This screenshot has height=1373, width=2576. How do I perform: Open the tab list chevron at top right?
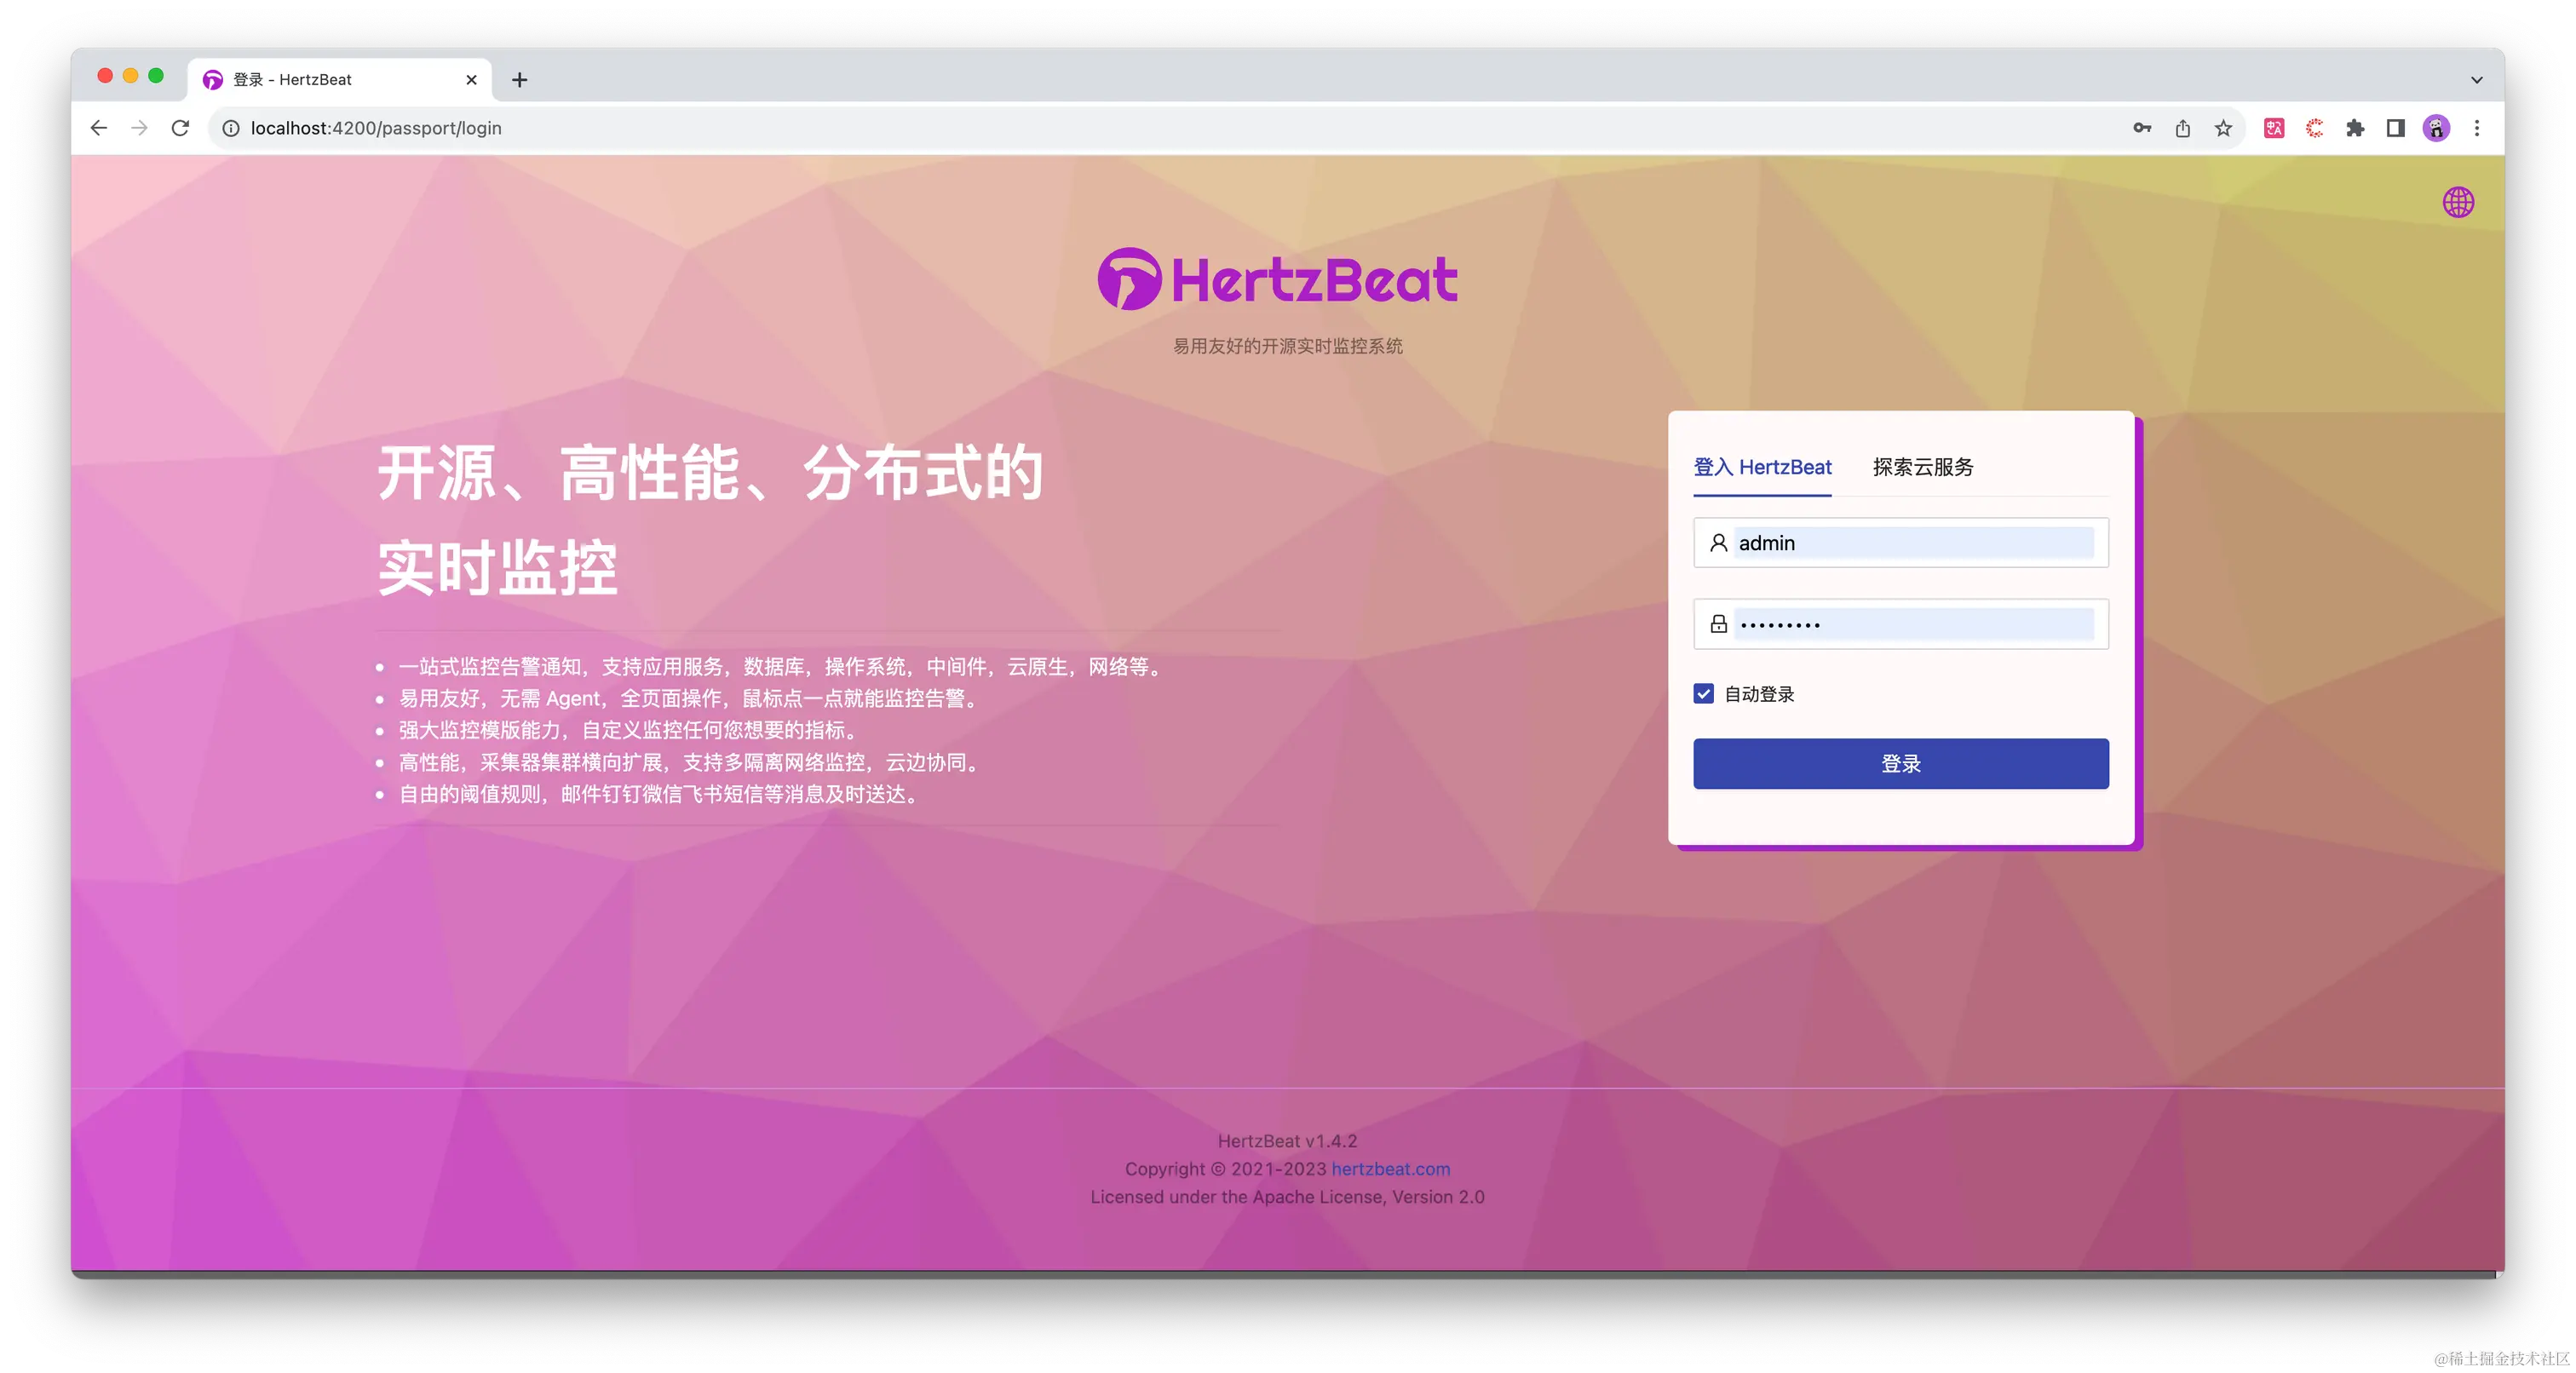tap(2477, 79)
